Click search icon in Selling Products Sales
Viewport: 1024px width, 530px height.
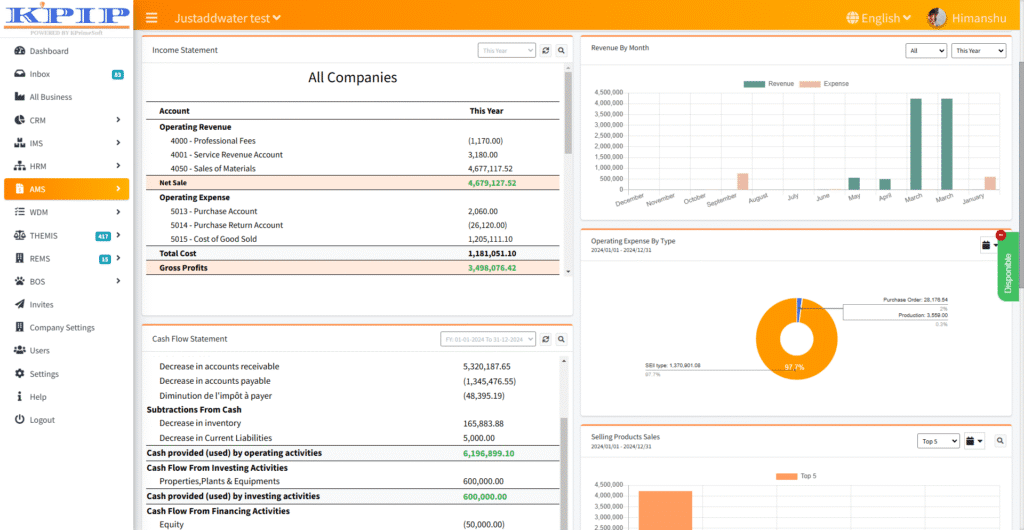[1000, 441]
